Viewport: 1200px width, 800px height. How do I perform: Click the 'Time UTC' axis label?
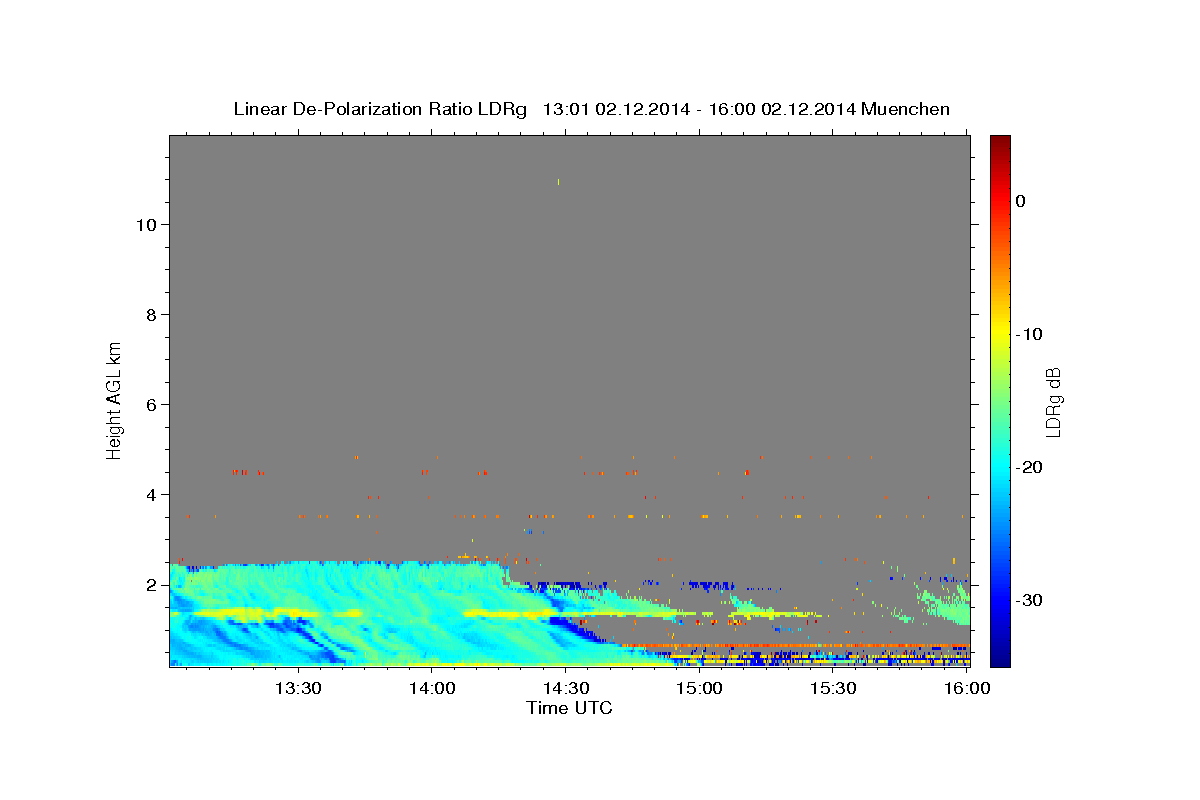(x=569, y=708)
